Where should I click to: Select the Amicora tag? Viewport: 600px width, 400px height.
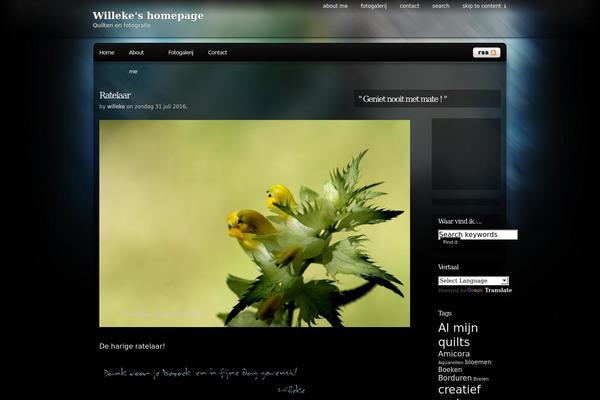pyautogui.click(x=454, y=354)
